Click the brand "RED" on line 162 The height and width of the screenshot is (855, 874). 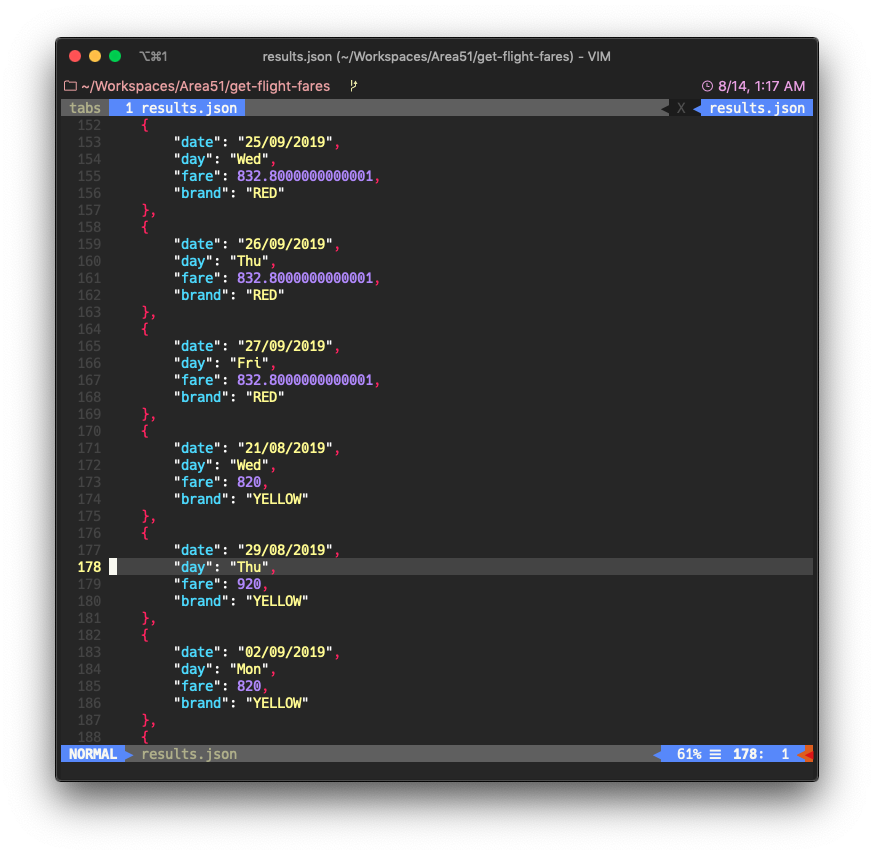pyautogui.click(x=265, y=295)
